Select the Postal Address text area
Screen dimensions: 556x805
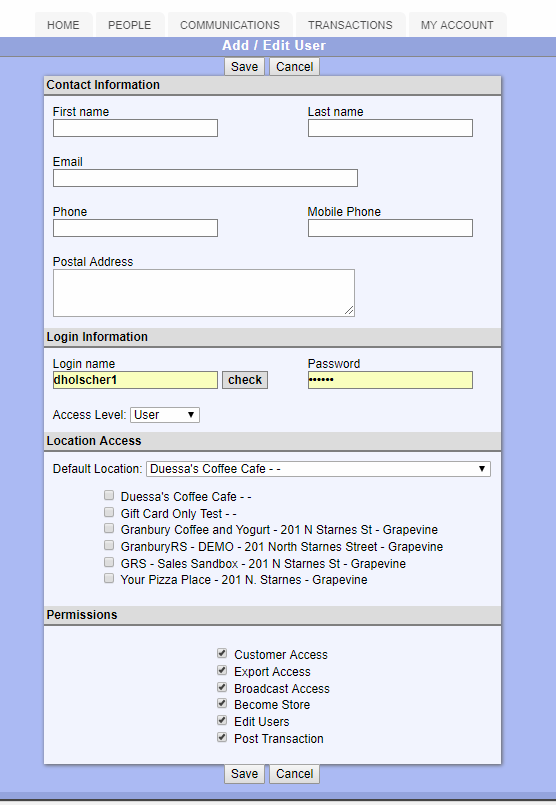204,293
